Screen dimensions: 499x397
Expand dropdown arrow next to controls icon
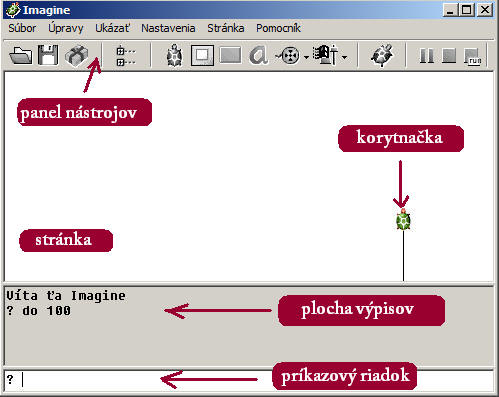[345, 58]
